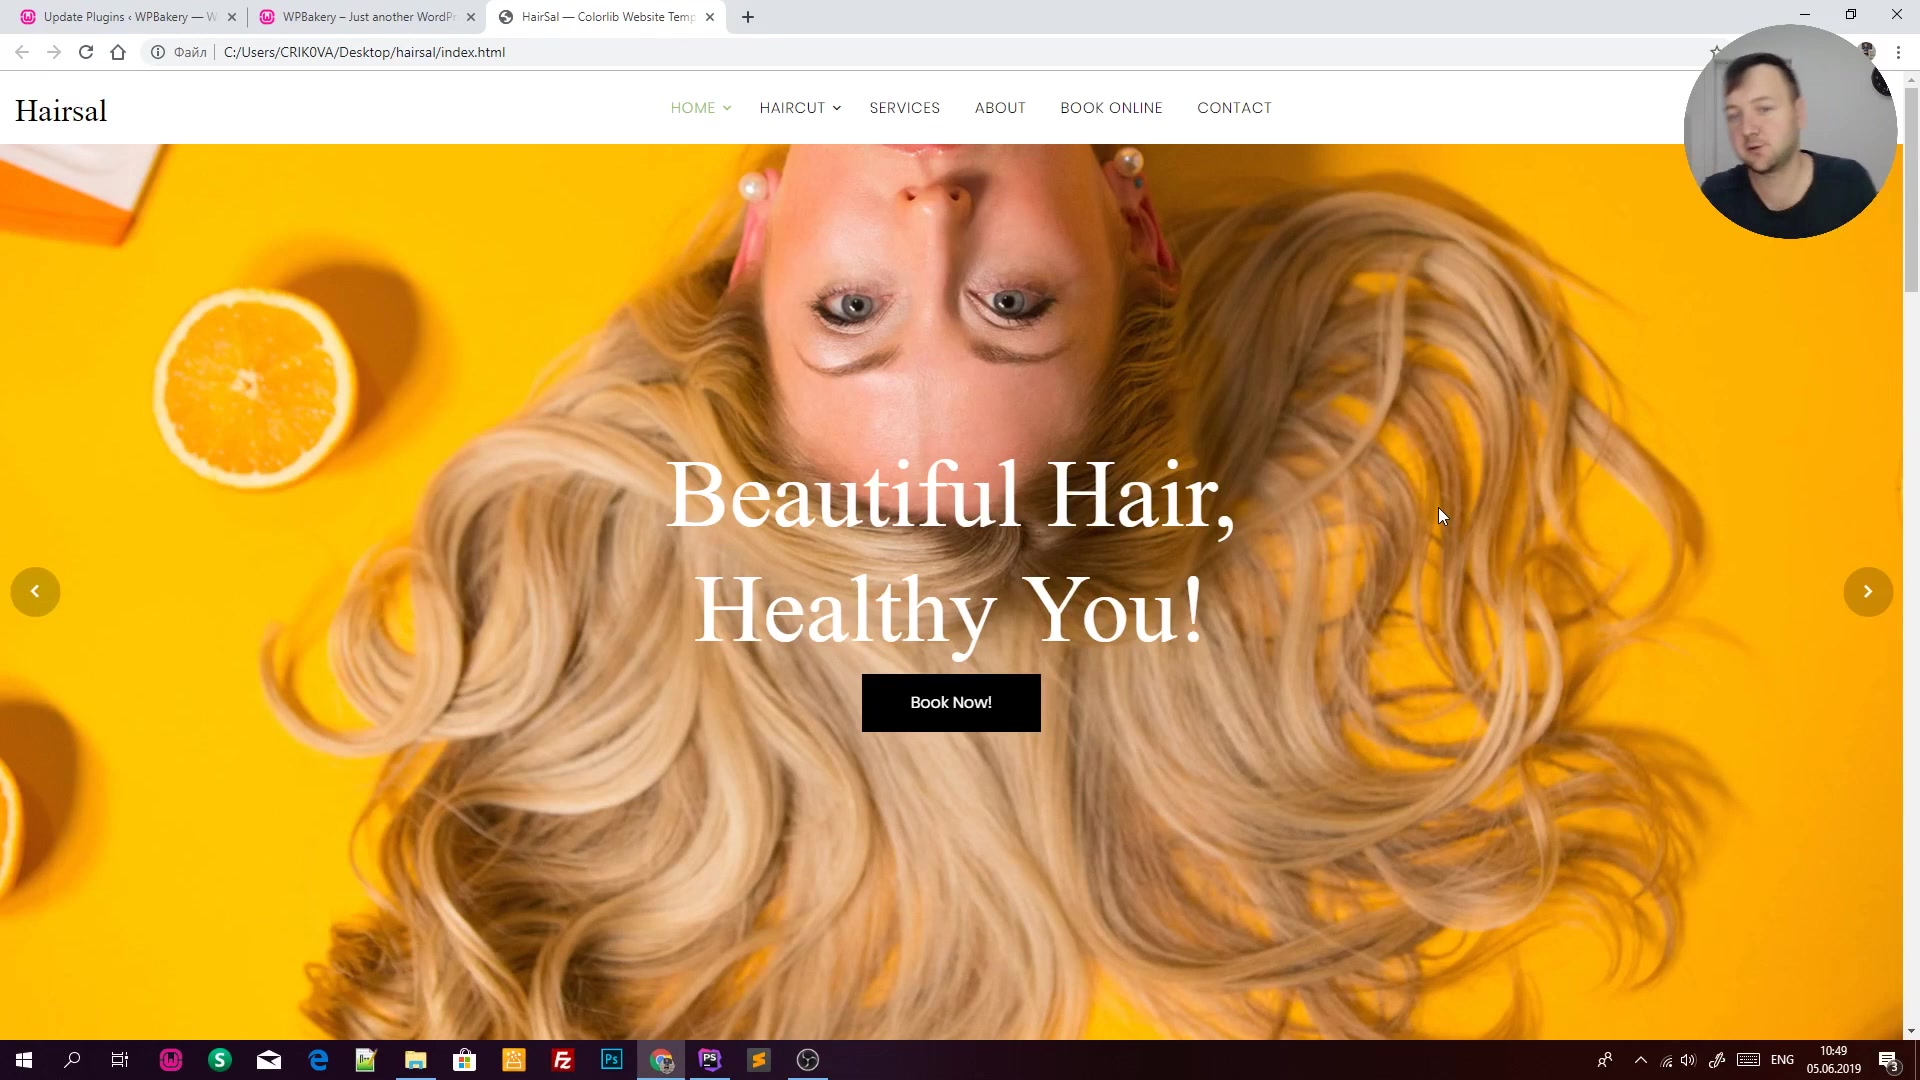
Task: Open Task View on taskbar
Action: (120, 1060)
